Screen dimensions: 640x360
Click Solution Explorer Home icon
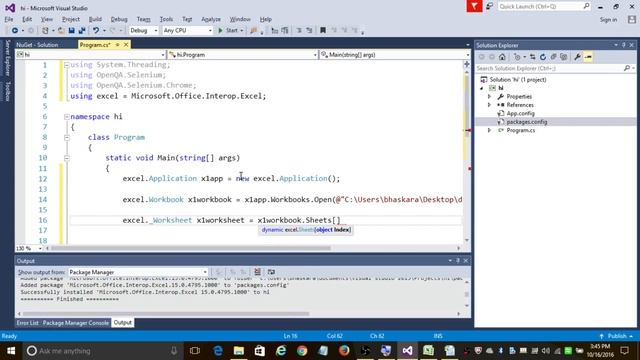click(x=502, y=57)
